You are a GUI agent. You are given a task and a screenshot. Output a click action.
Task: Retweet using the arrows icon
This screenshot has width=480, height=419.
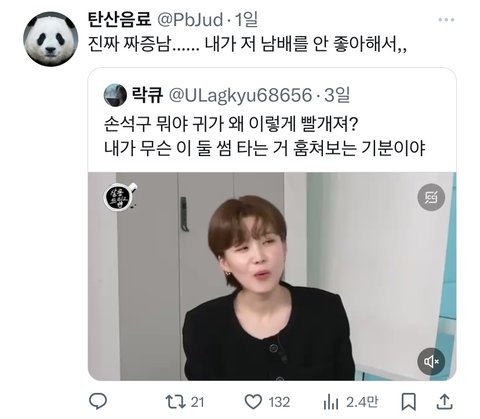(x=176, y=402)
